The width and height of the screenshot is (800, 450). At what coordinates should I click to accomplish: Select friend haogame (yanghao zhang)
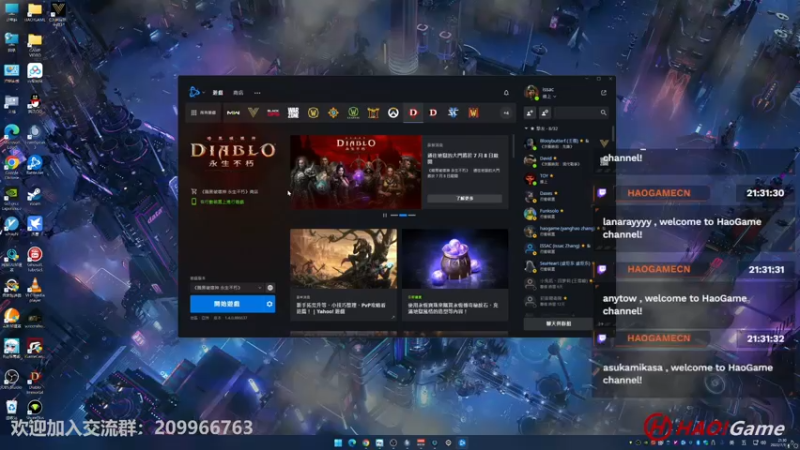pyautogui.click(x=559, y=231)
